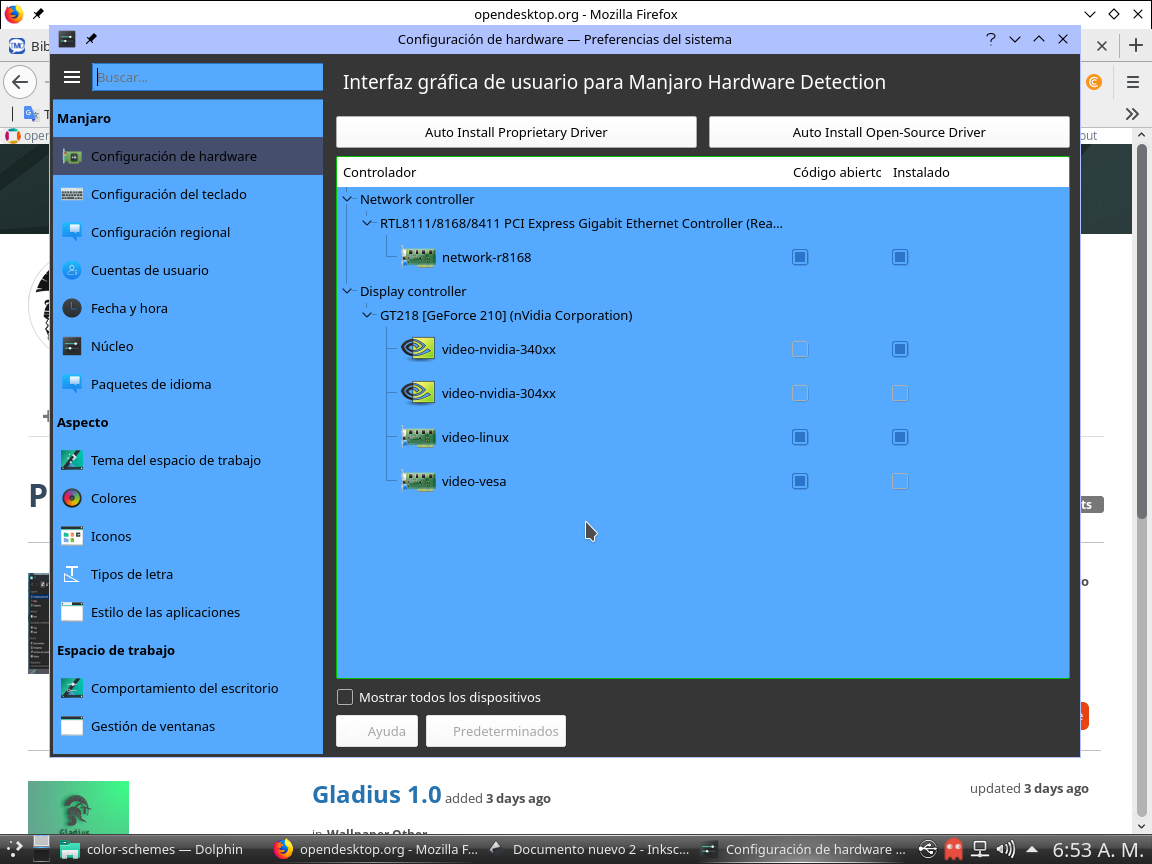This screenshot has height=864, width=1152.
Task: Select video-nvidia-340xx Nvidia icon
Action: pyautogui.click(x=418, y=349)
